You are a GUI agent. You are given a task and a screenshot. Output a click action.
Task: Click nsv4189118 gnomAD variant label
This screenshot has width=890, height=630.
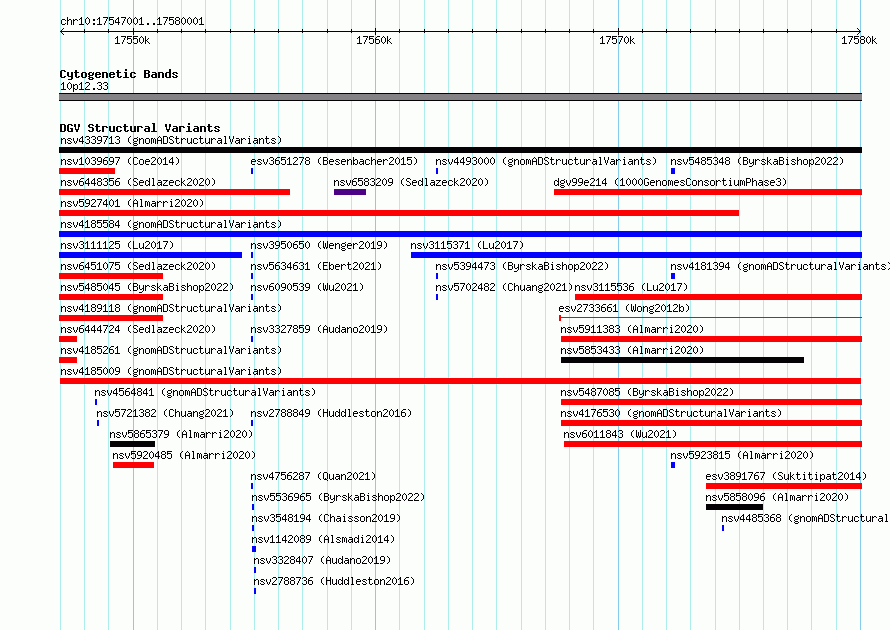171,308
